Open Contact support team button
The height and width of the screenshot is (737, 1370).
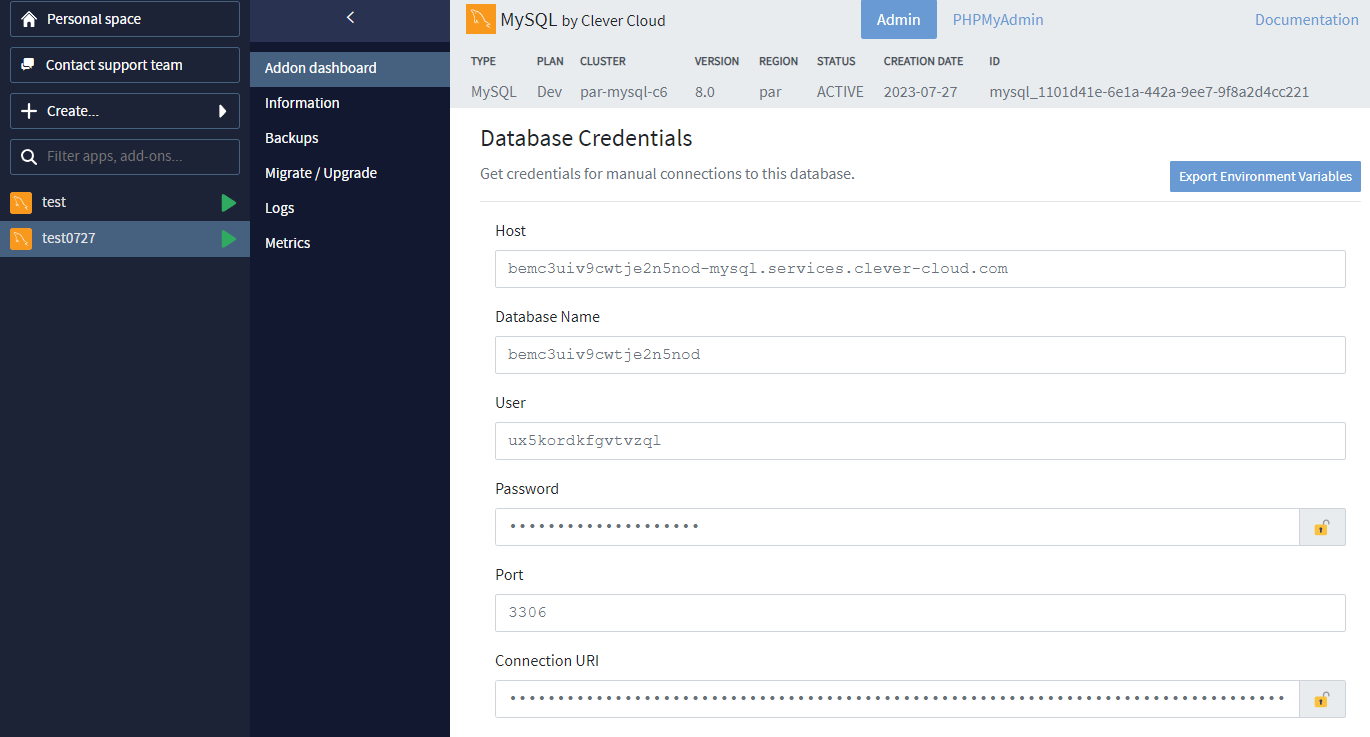click(x=125, y=65)
